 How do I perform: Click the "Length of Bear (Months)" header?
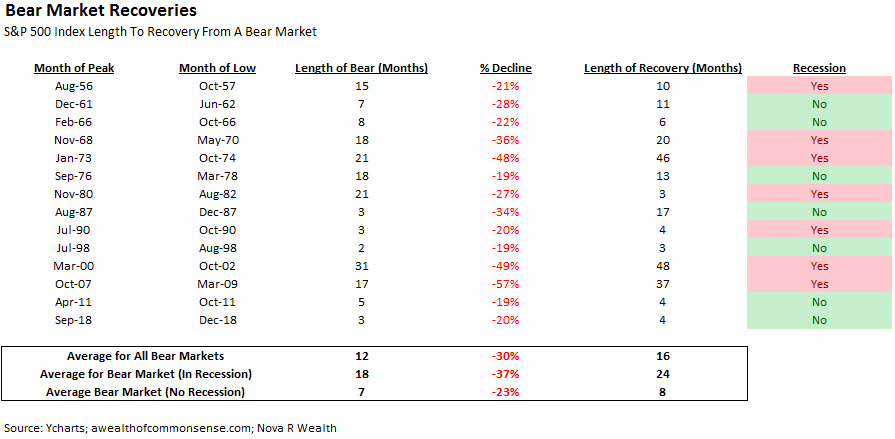[x=362, y=68]
